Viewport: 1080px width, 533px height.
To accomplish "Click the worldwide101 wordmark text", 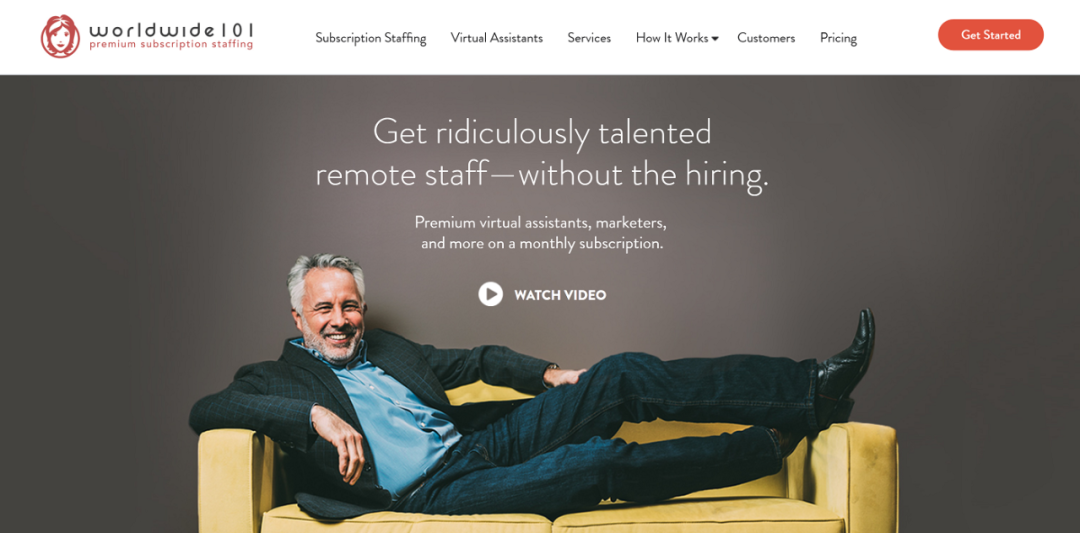I will click(x=172, y=30).
